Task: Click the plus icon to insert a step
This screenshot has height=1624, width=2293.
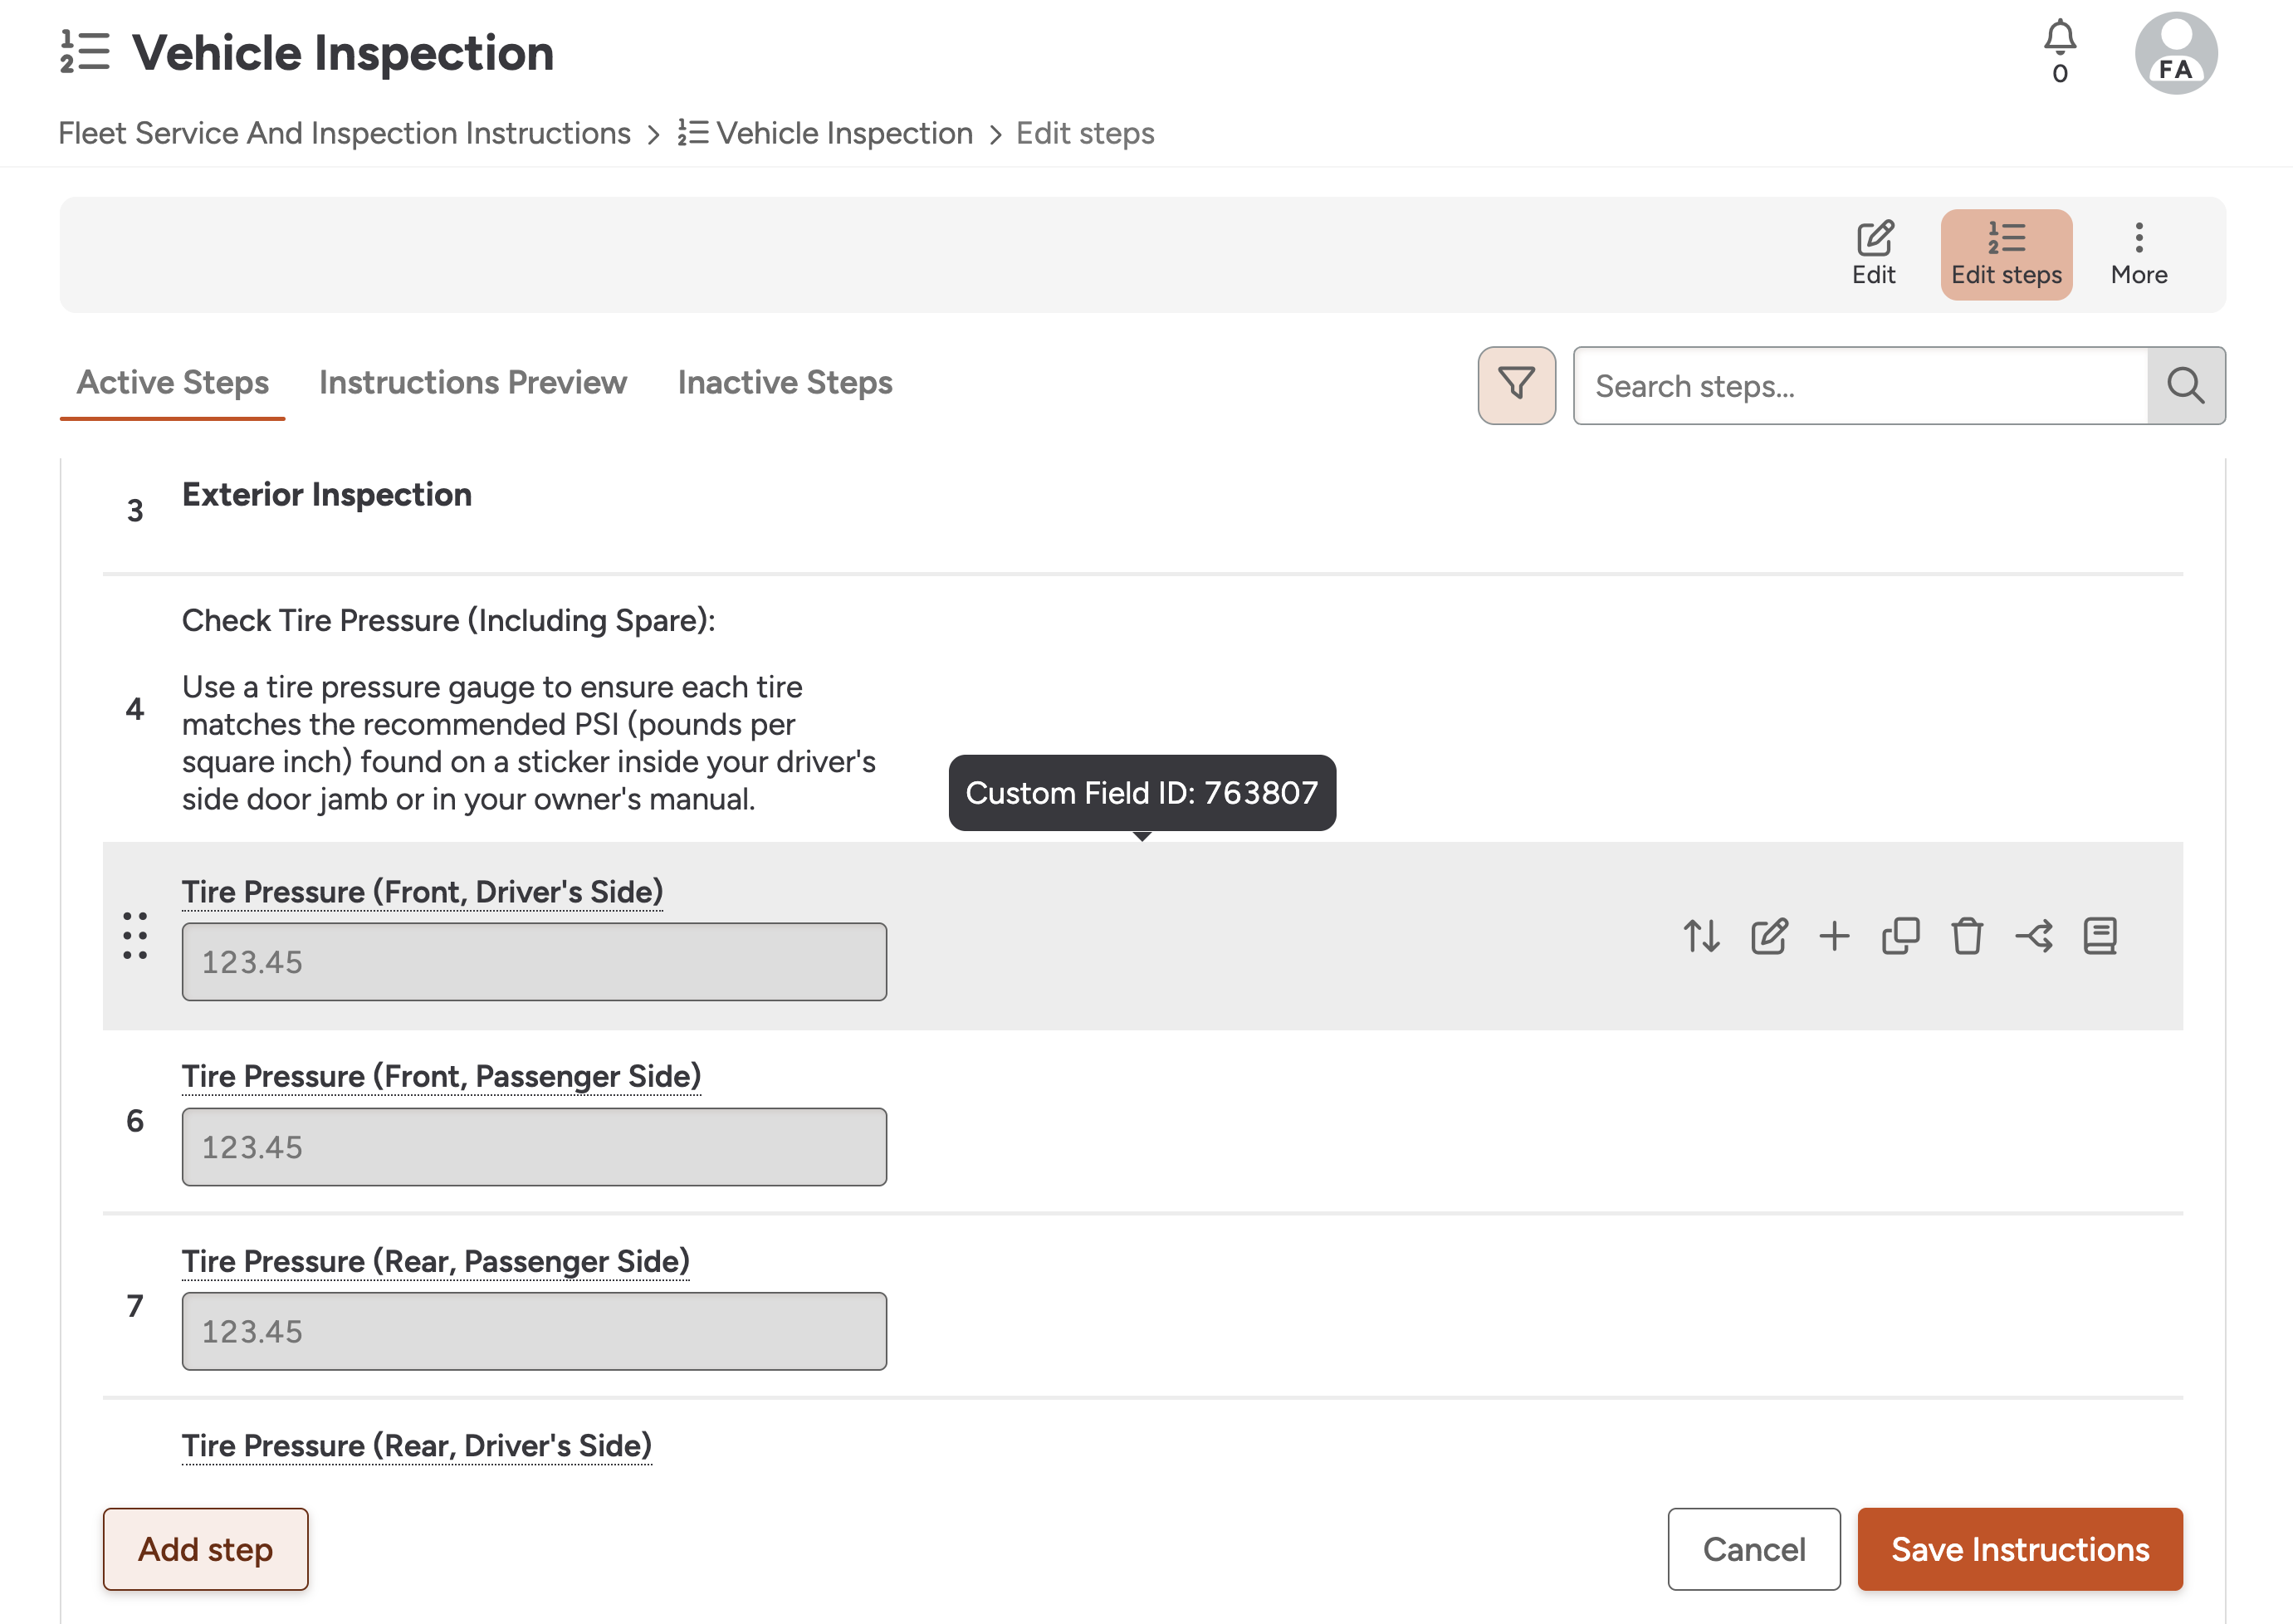Action: click(1834, 936)
